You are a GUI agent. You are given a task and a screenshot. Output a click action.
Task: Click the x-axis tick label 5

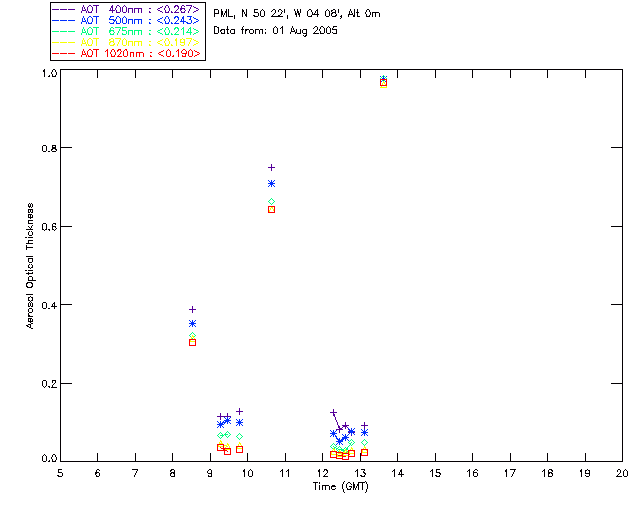[60, 473]
